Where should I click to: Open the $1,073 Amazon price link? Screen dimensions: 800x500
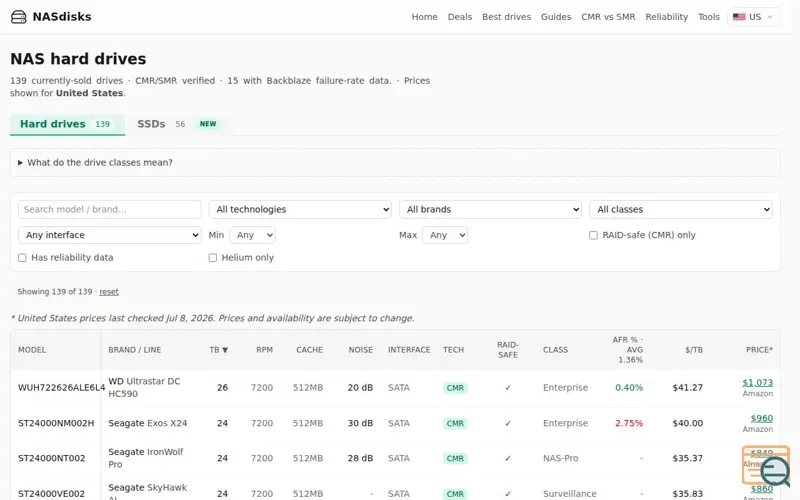point(758,383)
